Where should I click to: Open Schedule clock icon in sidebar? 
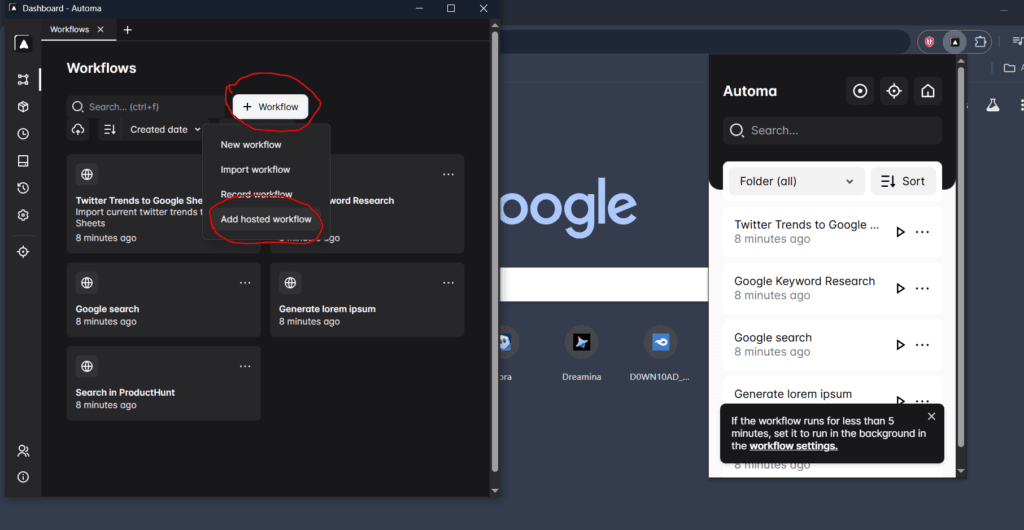tap(23, 134)
